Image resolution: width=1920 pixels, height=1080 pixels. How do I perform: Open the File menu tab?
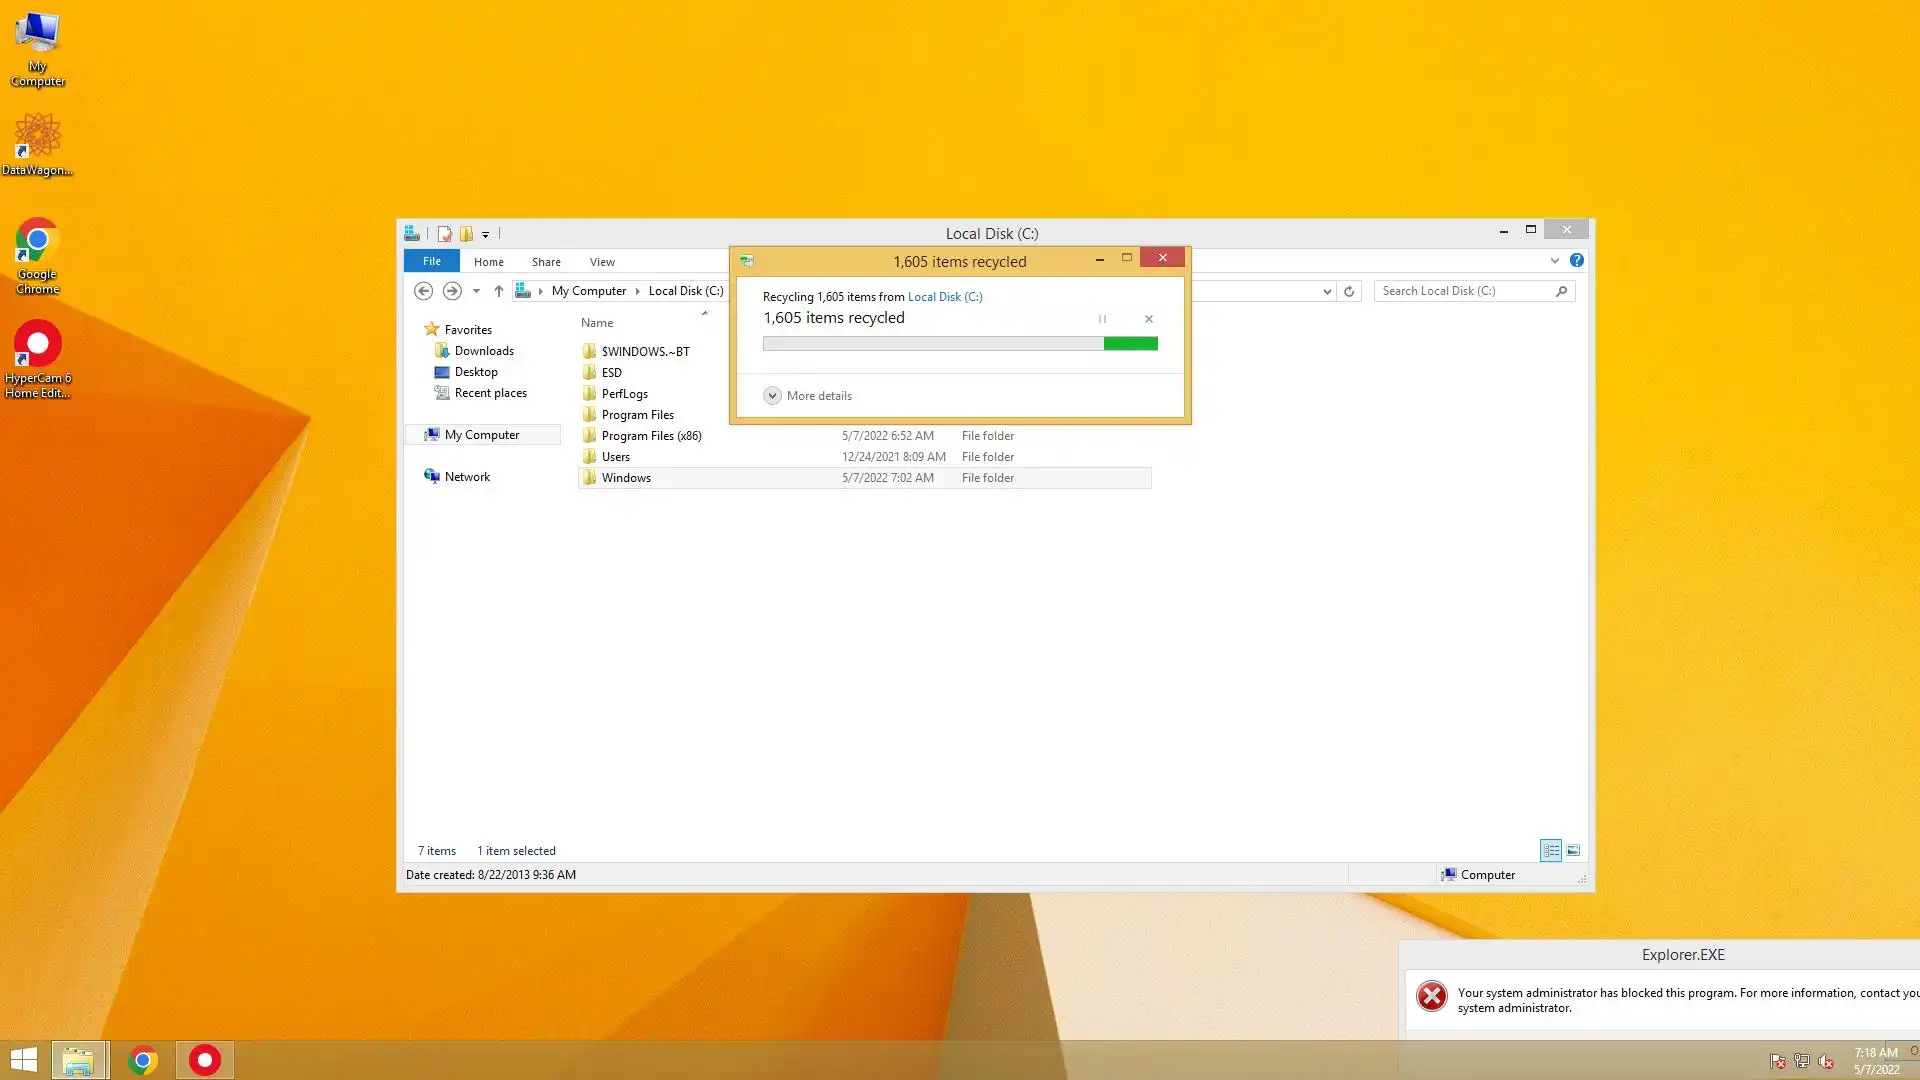431,261
